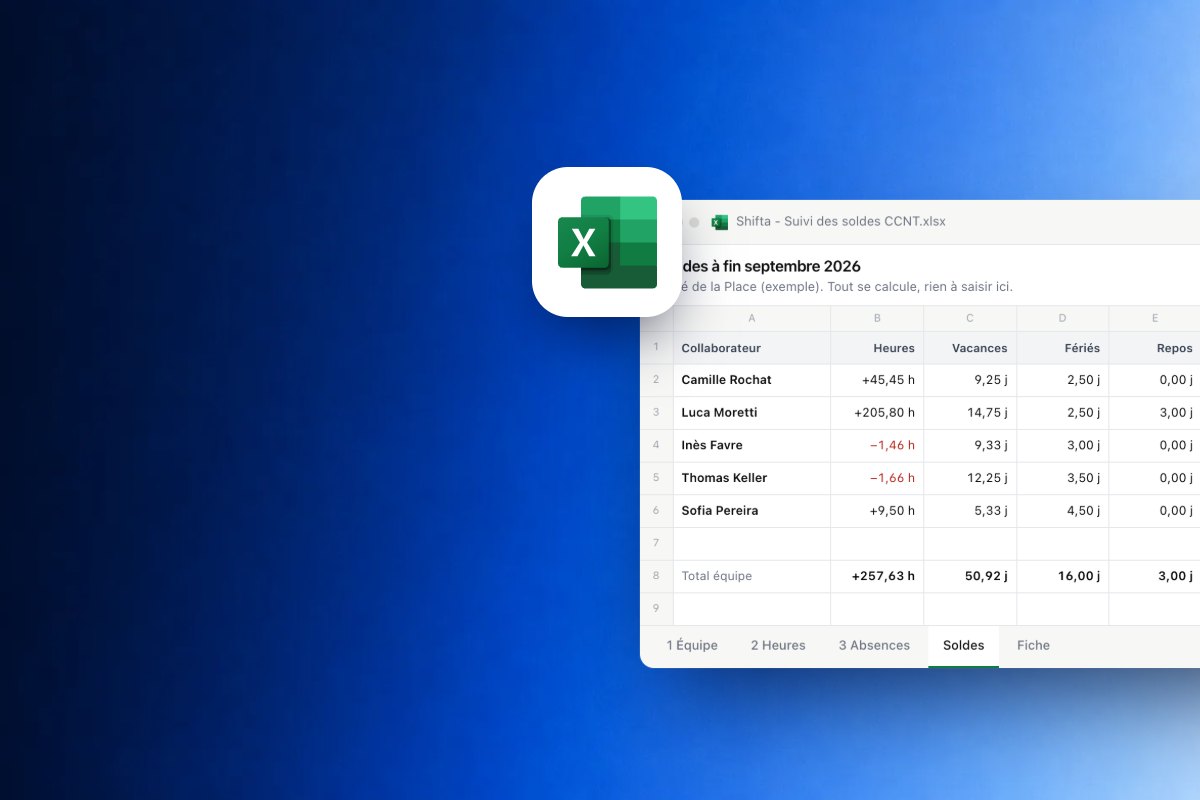Click Luca Moretti's '2,50 j' Fériés cell
Viewport: 1200px width, 800px height.
pos(1062,412)
